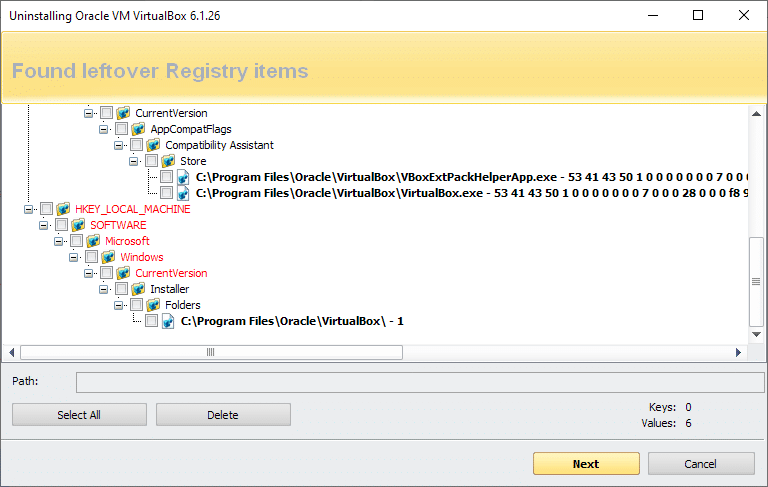
Task: Tick the Folders checkbox
Action: (x=137, y=305)
